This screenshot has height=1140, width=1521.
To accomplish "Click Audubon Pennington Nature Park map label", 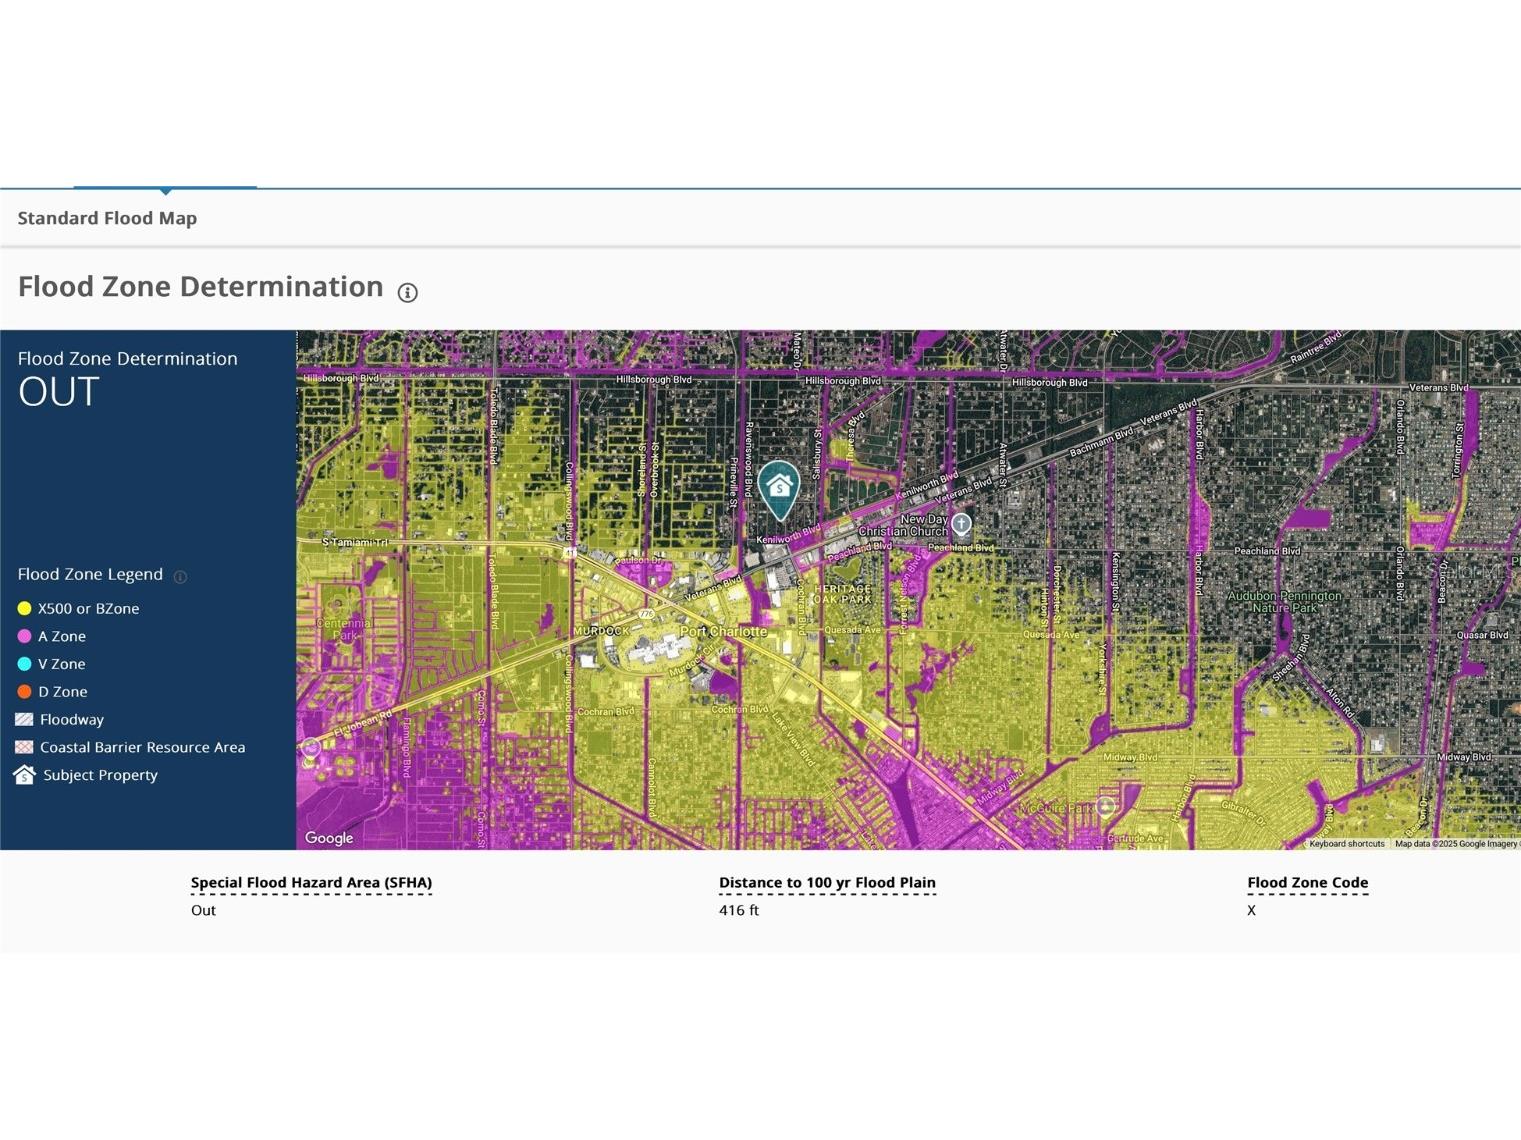I will pyautogui.click(x=1284, y=601).
